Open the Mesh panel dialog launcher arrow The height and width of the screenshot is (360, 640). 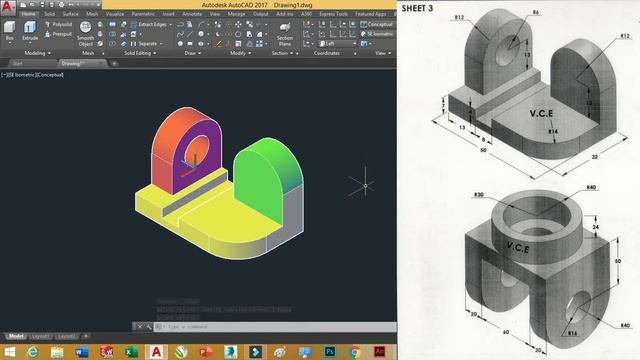coord(103,53)
